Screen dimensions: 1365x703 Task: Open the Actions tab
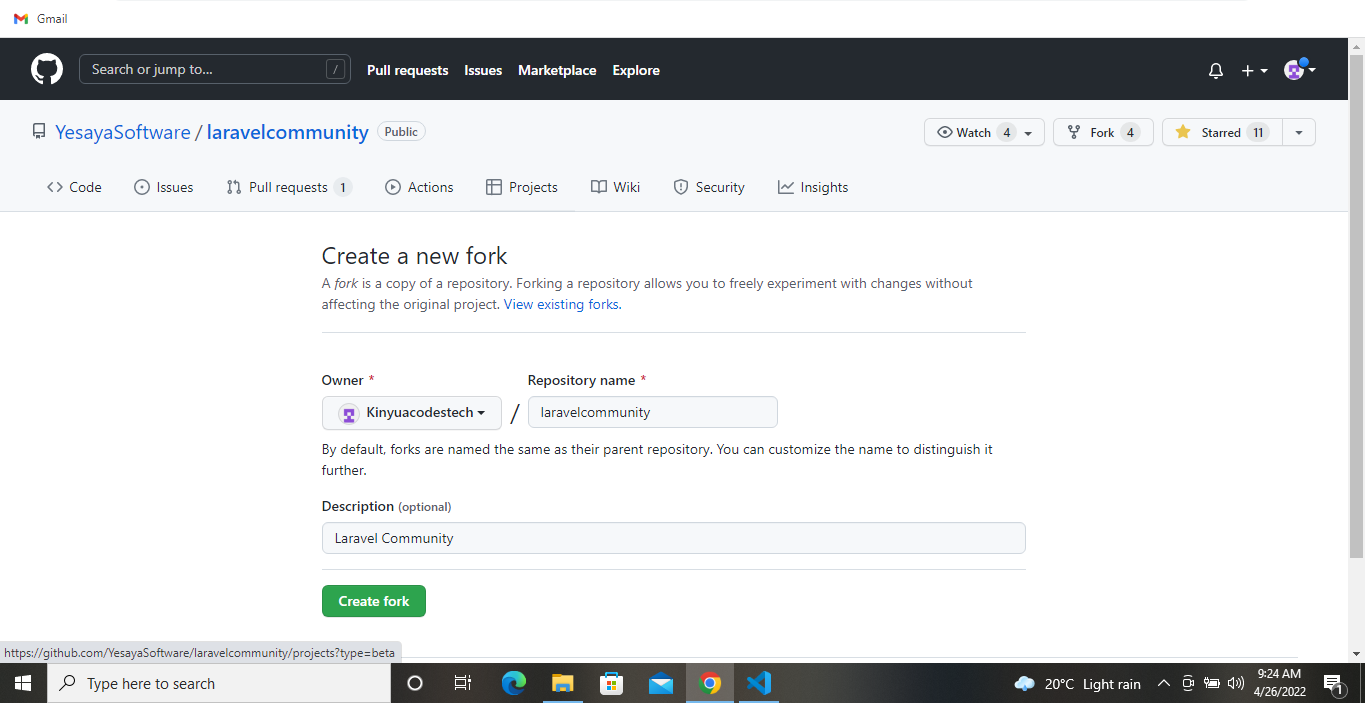[x=419, y=187]
